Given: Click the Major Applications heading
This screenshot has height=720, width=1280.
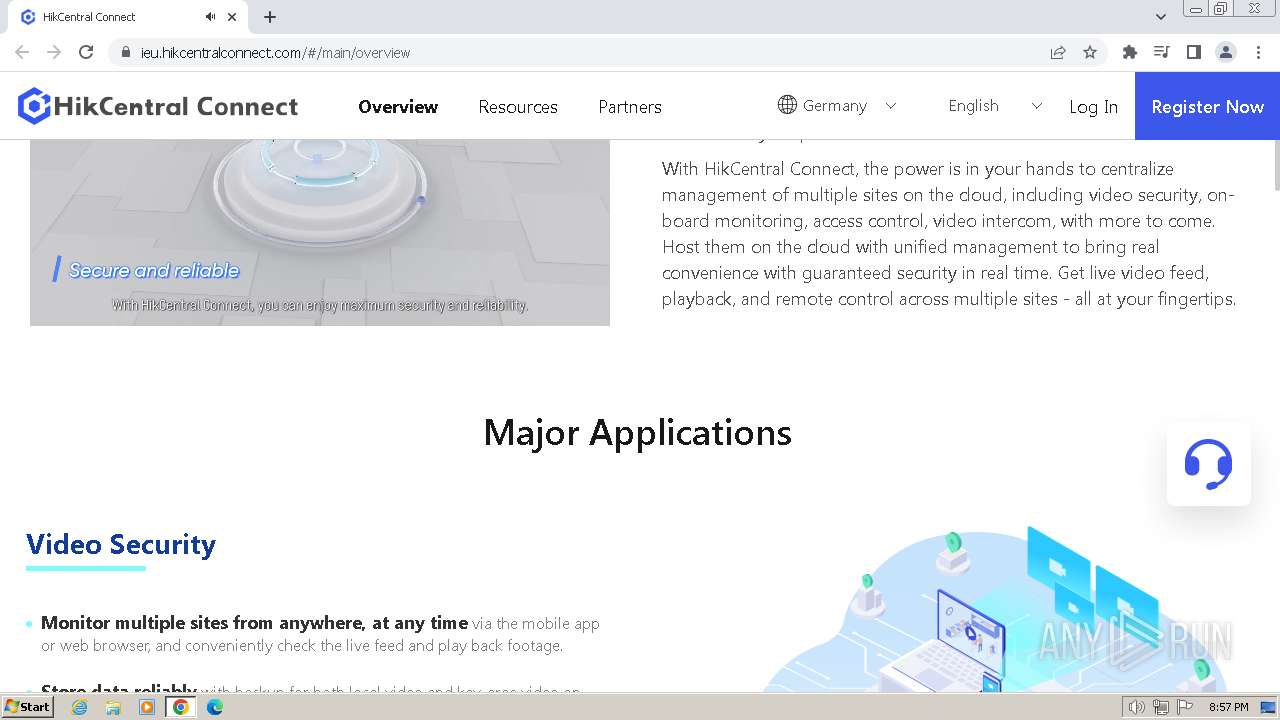Looking at the screenshot, I should 638,432.
